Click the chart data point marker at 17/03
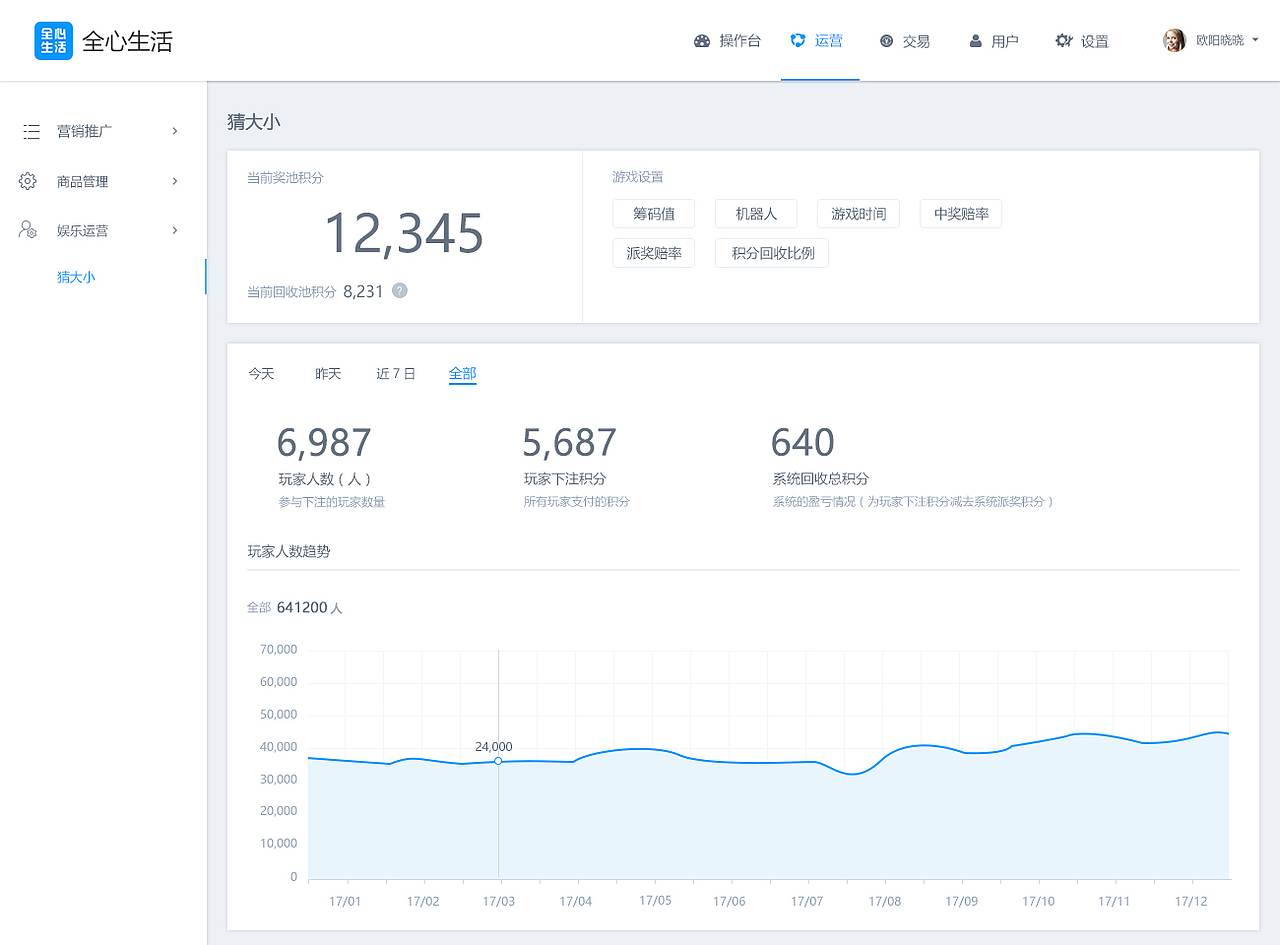Screen dimensions: 1280x945 [x=498, y=761]
